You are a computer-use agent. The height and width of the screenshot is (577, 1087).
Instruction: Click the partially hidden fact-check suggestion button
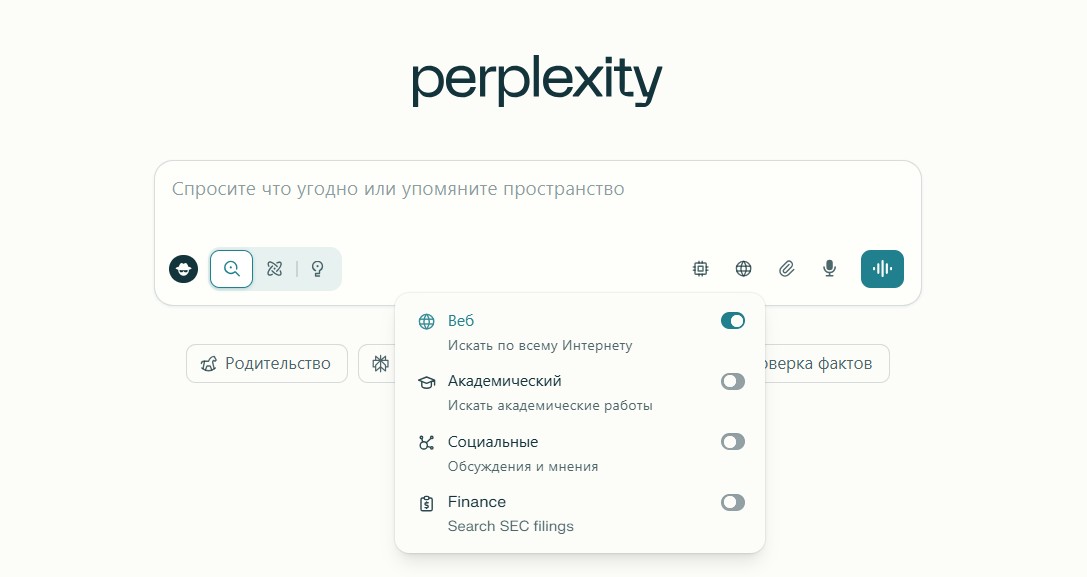tap(825, 364)
